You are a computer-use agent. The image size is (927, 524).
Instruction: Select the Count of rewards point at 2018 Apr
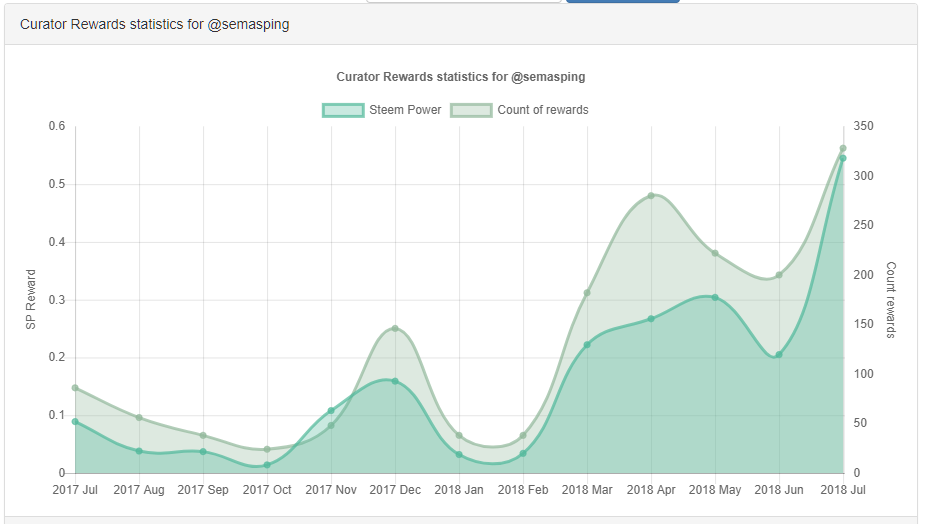pyautogui.click(x=651, y=196)
